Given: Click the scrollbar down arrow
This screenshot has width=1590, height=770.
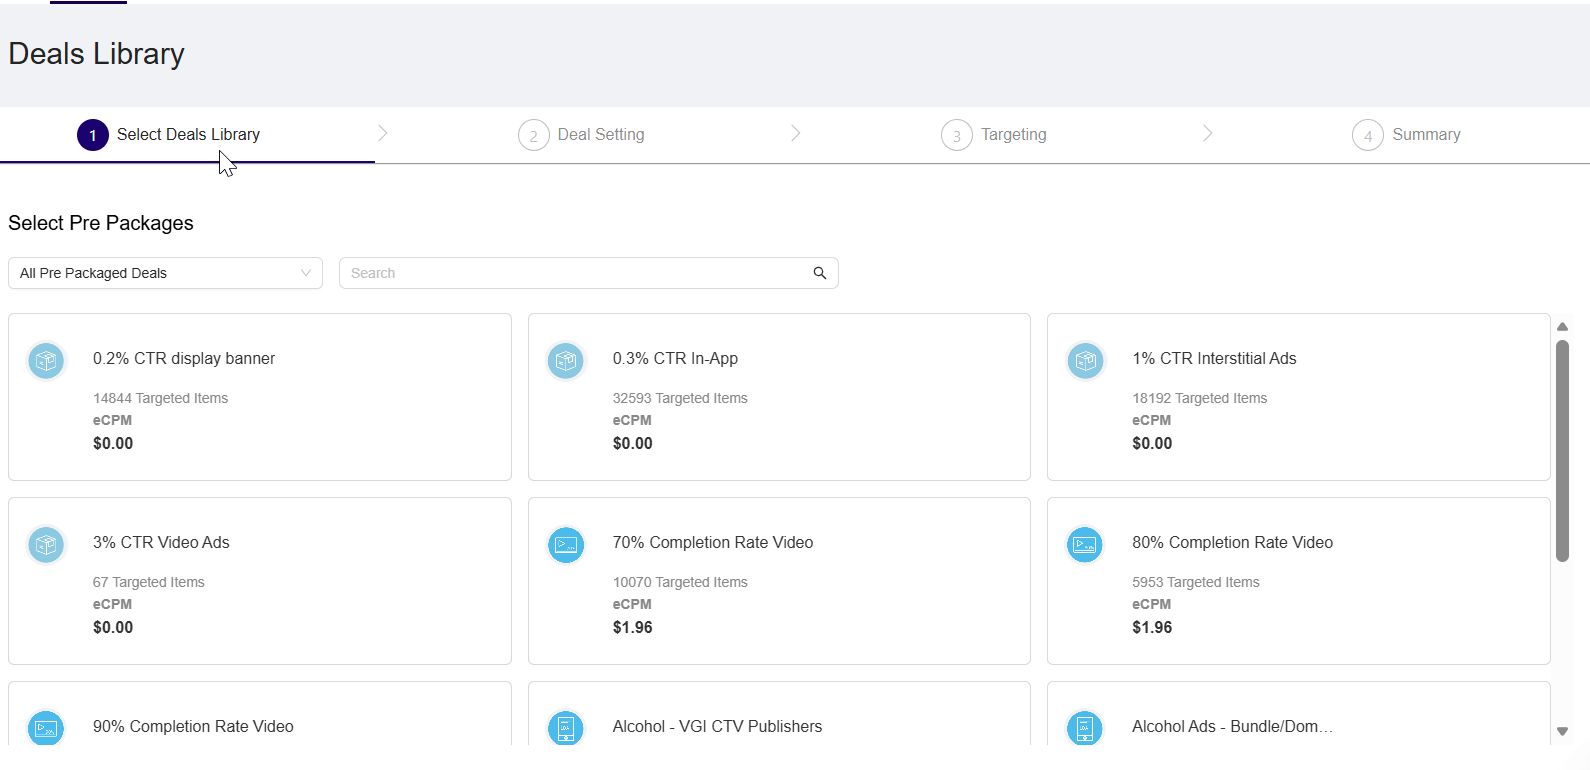Looking at the screenshot, I should [1562, 732].
